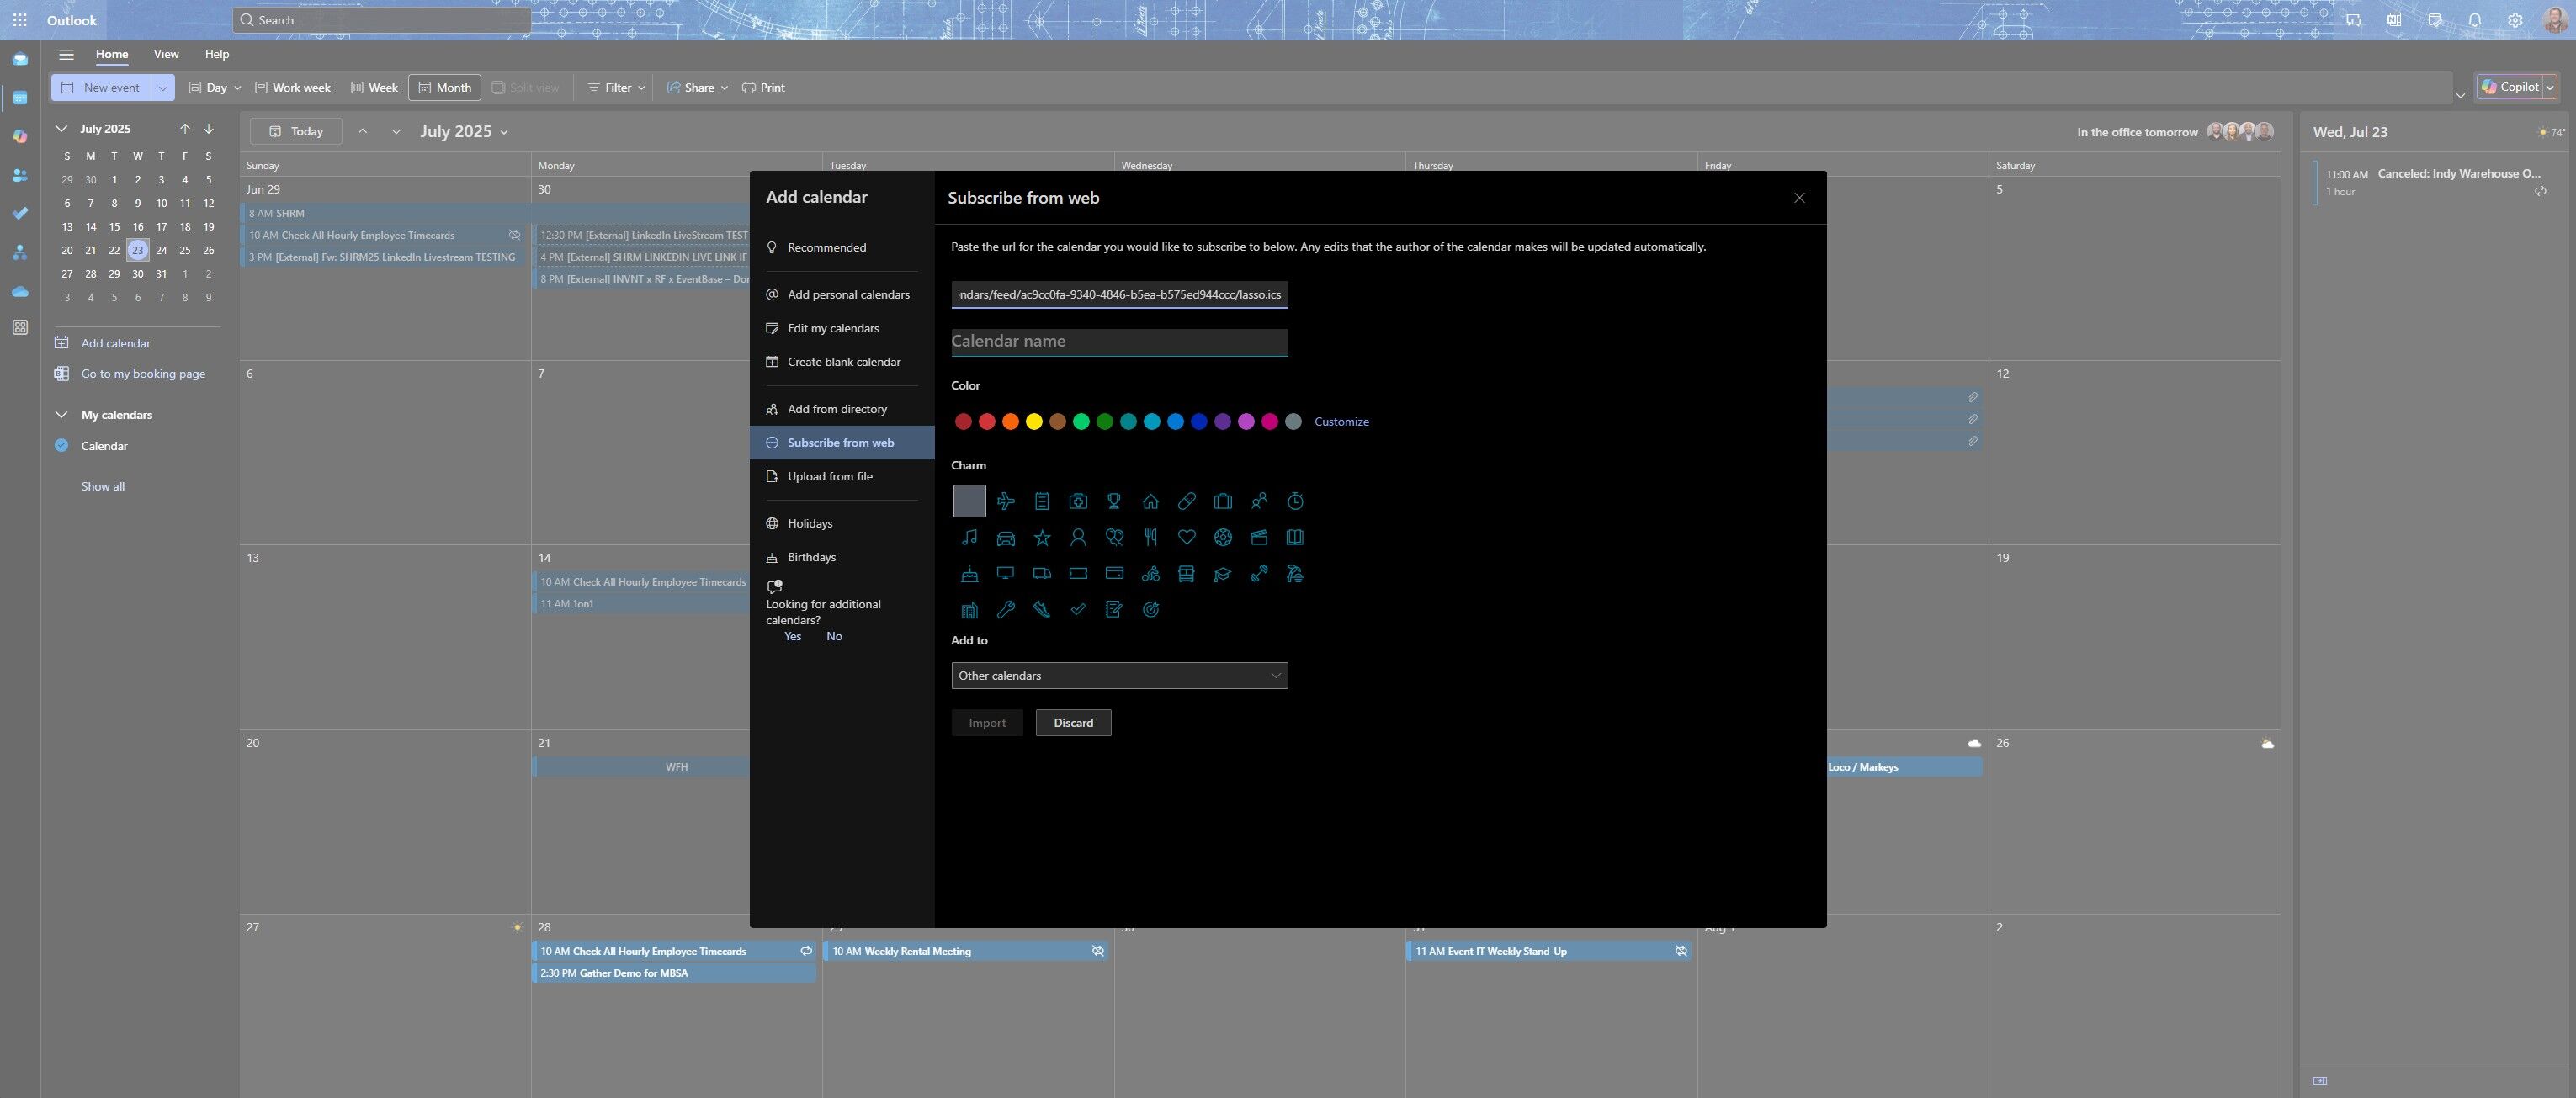Select the airplane charm icon
This screenshot has height=1098, width=2576.
(1005, 501)
